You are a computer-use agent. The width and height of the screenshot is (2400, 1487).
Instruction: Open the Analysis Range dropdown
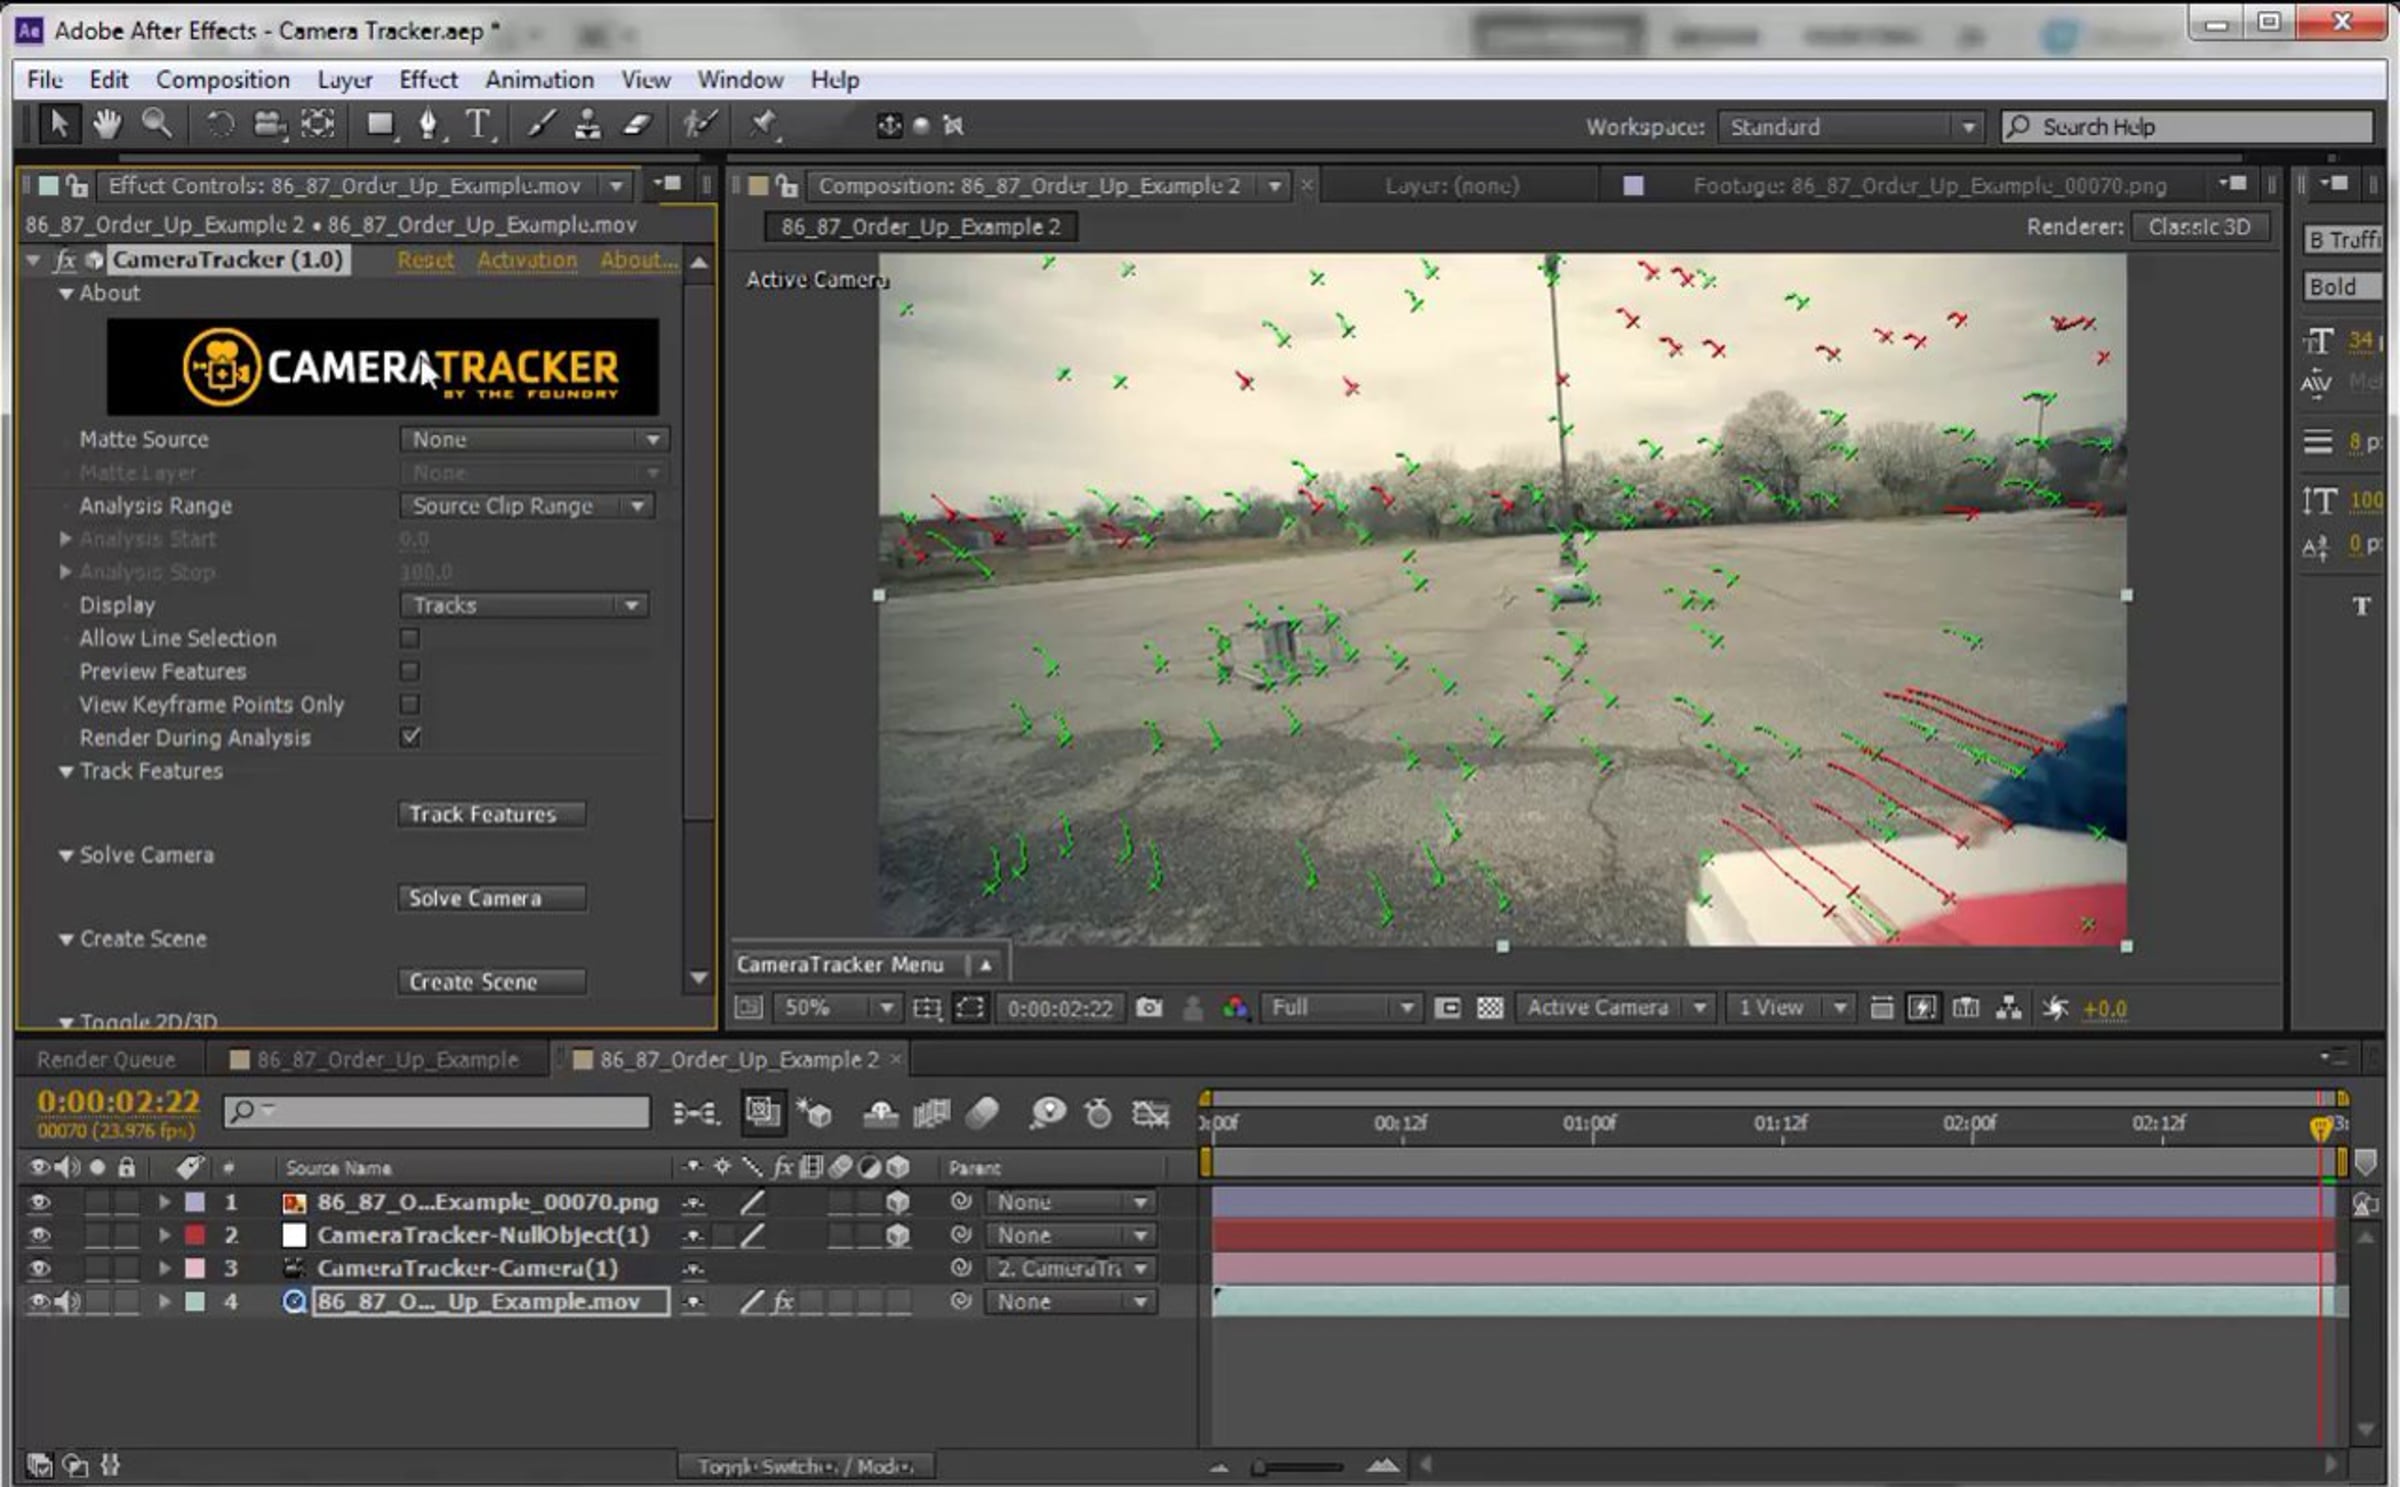pyautogui.click(x=527, y=506)
